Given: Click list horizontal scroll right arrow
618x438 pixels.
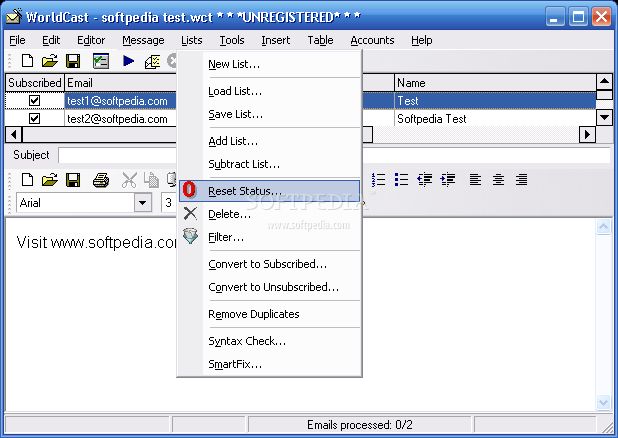Looking at the screenshot, I should pyautogui.click(x=587, y=134).
